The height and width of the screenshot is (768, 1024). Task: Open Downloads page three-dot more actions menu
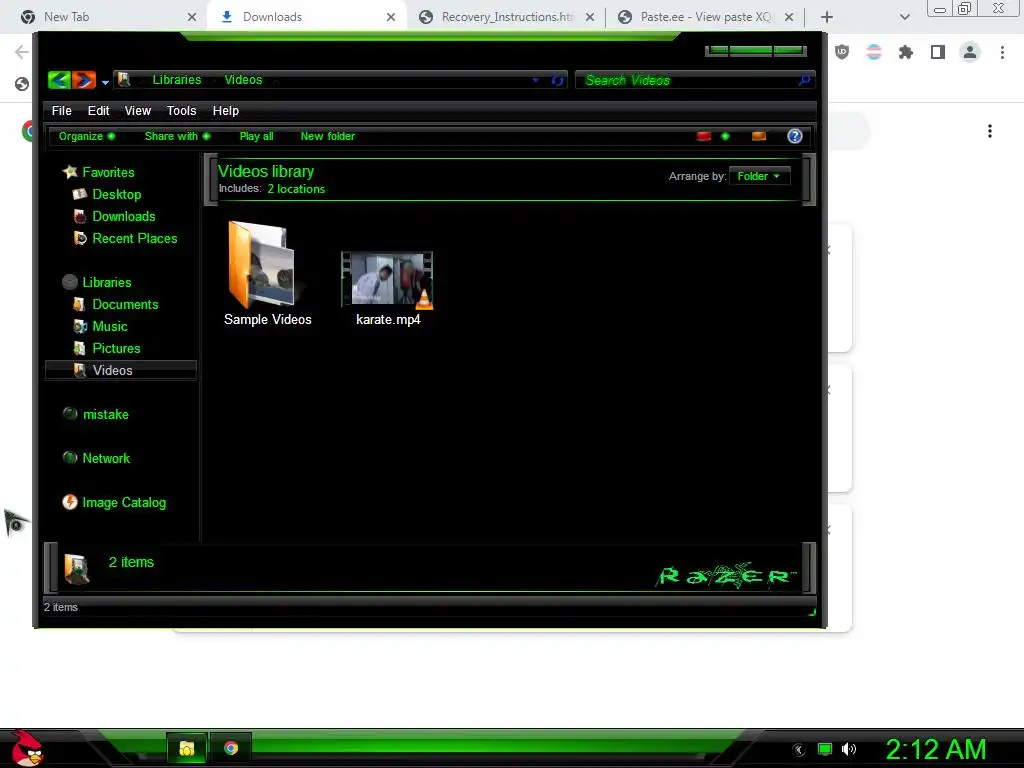coord(989,131)
